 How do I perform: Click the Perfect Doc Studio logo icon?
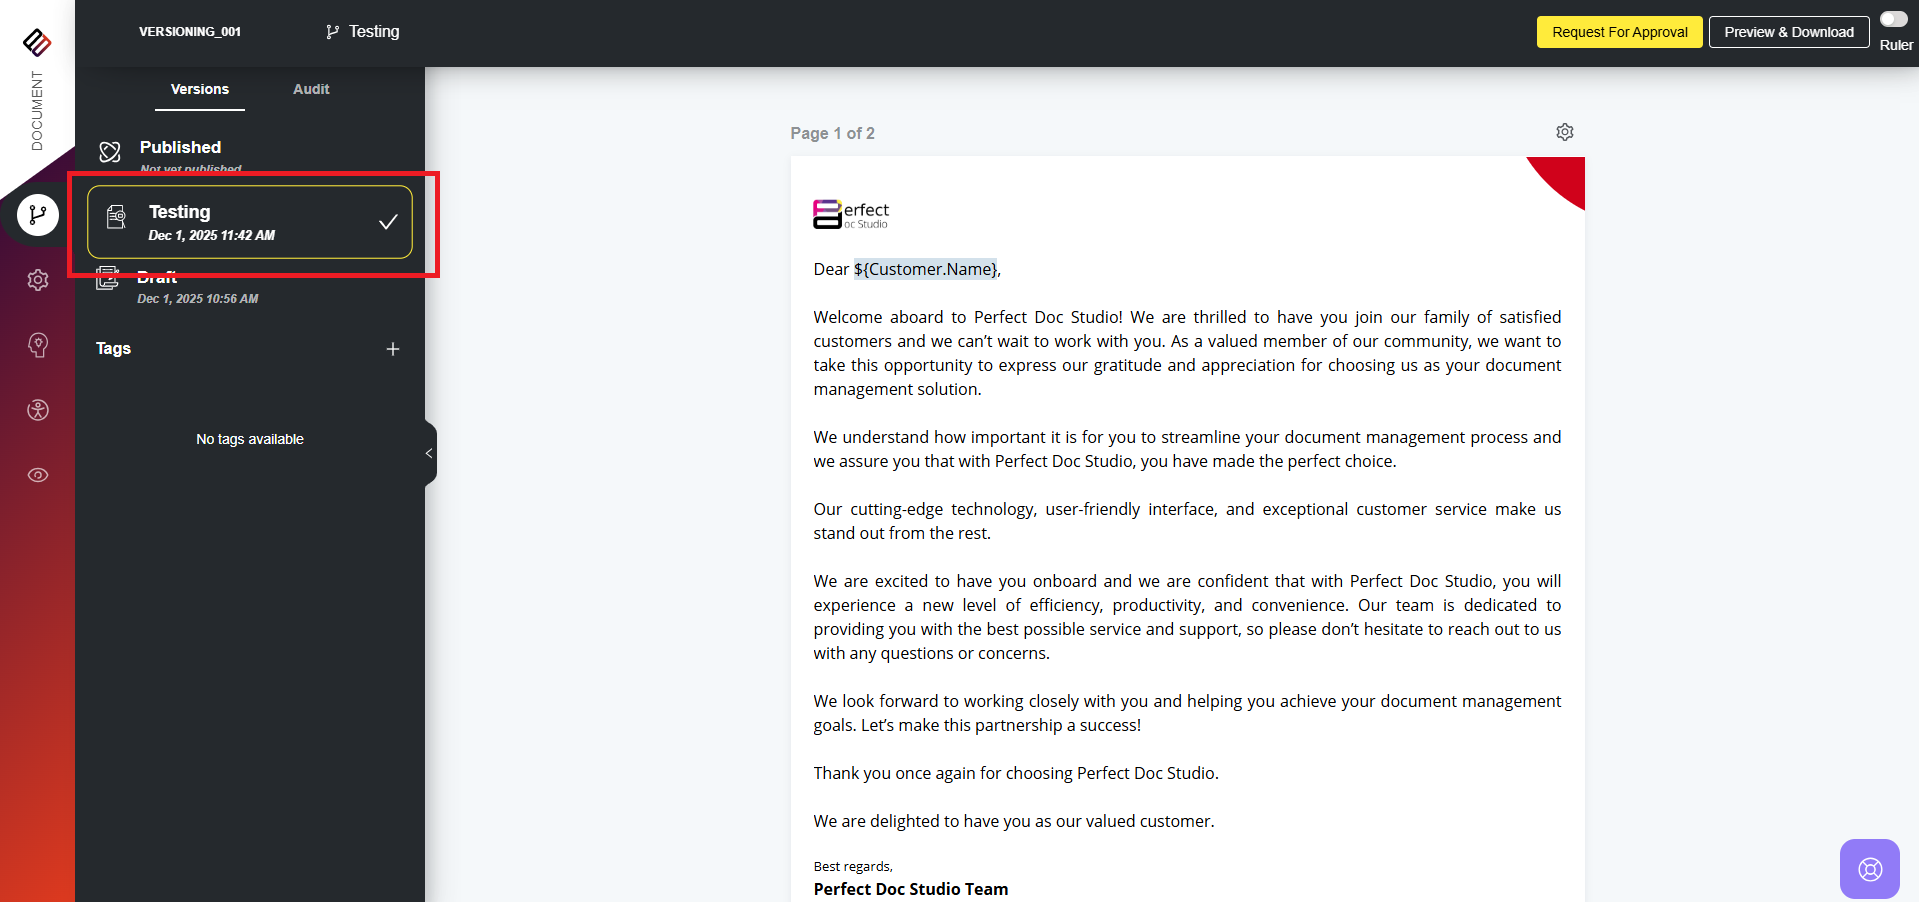[37, 42]
